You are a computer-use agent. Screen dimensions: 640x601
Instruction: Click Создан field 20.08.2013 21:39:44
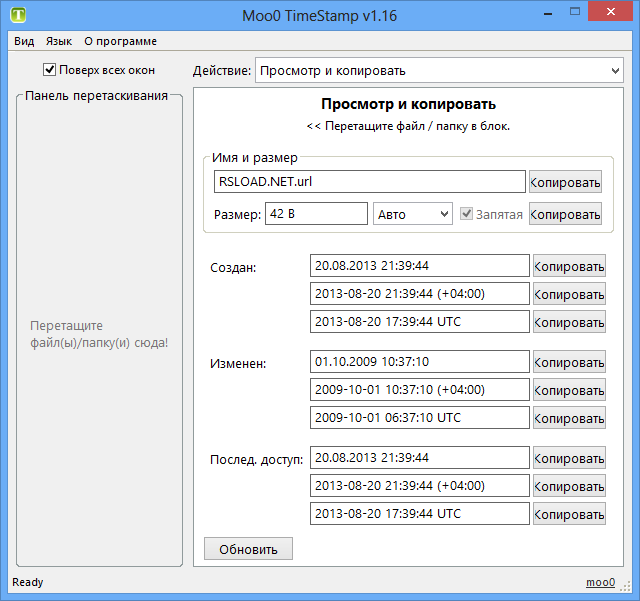pyautogui.click(x=420, y=266)
